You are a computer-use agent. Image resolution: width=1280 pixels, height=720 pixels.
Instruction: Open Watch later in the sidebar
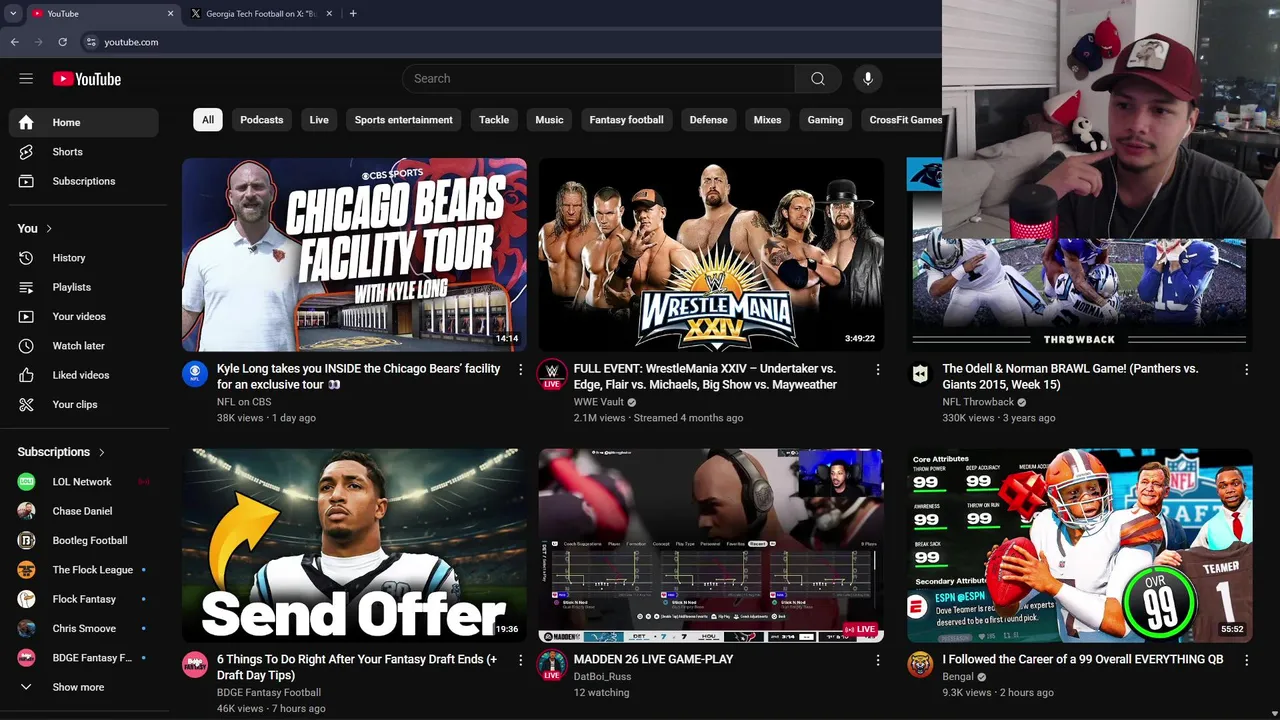pyautogui.click(x=84, y=346)
